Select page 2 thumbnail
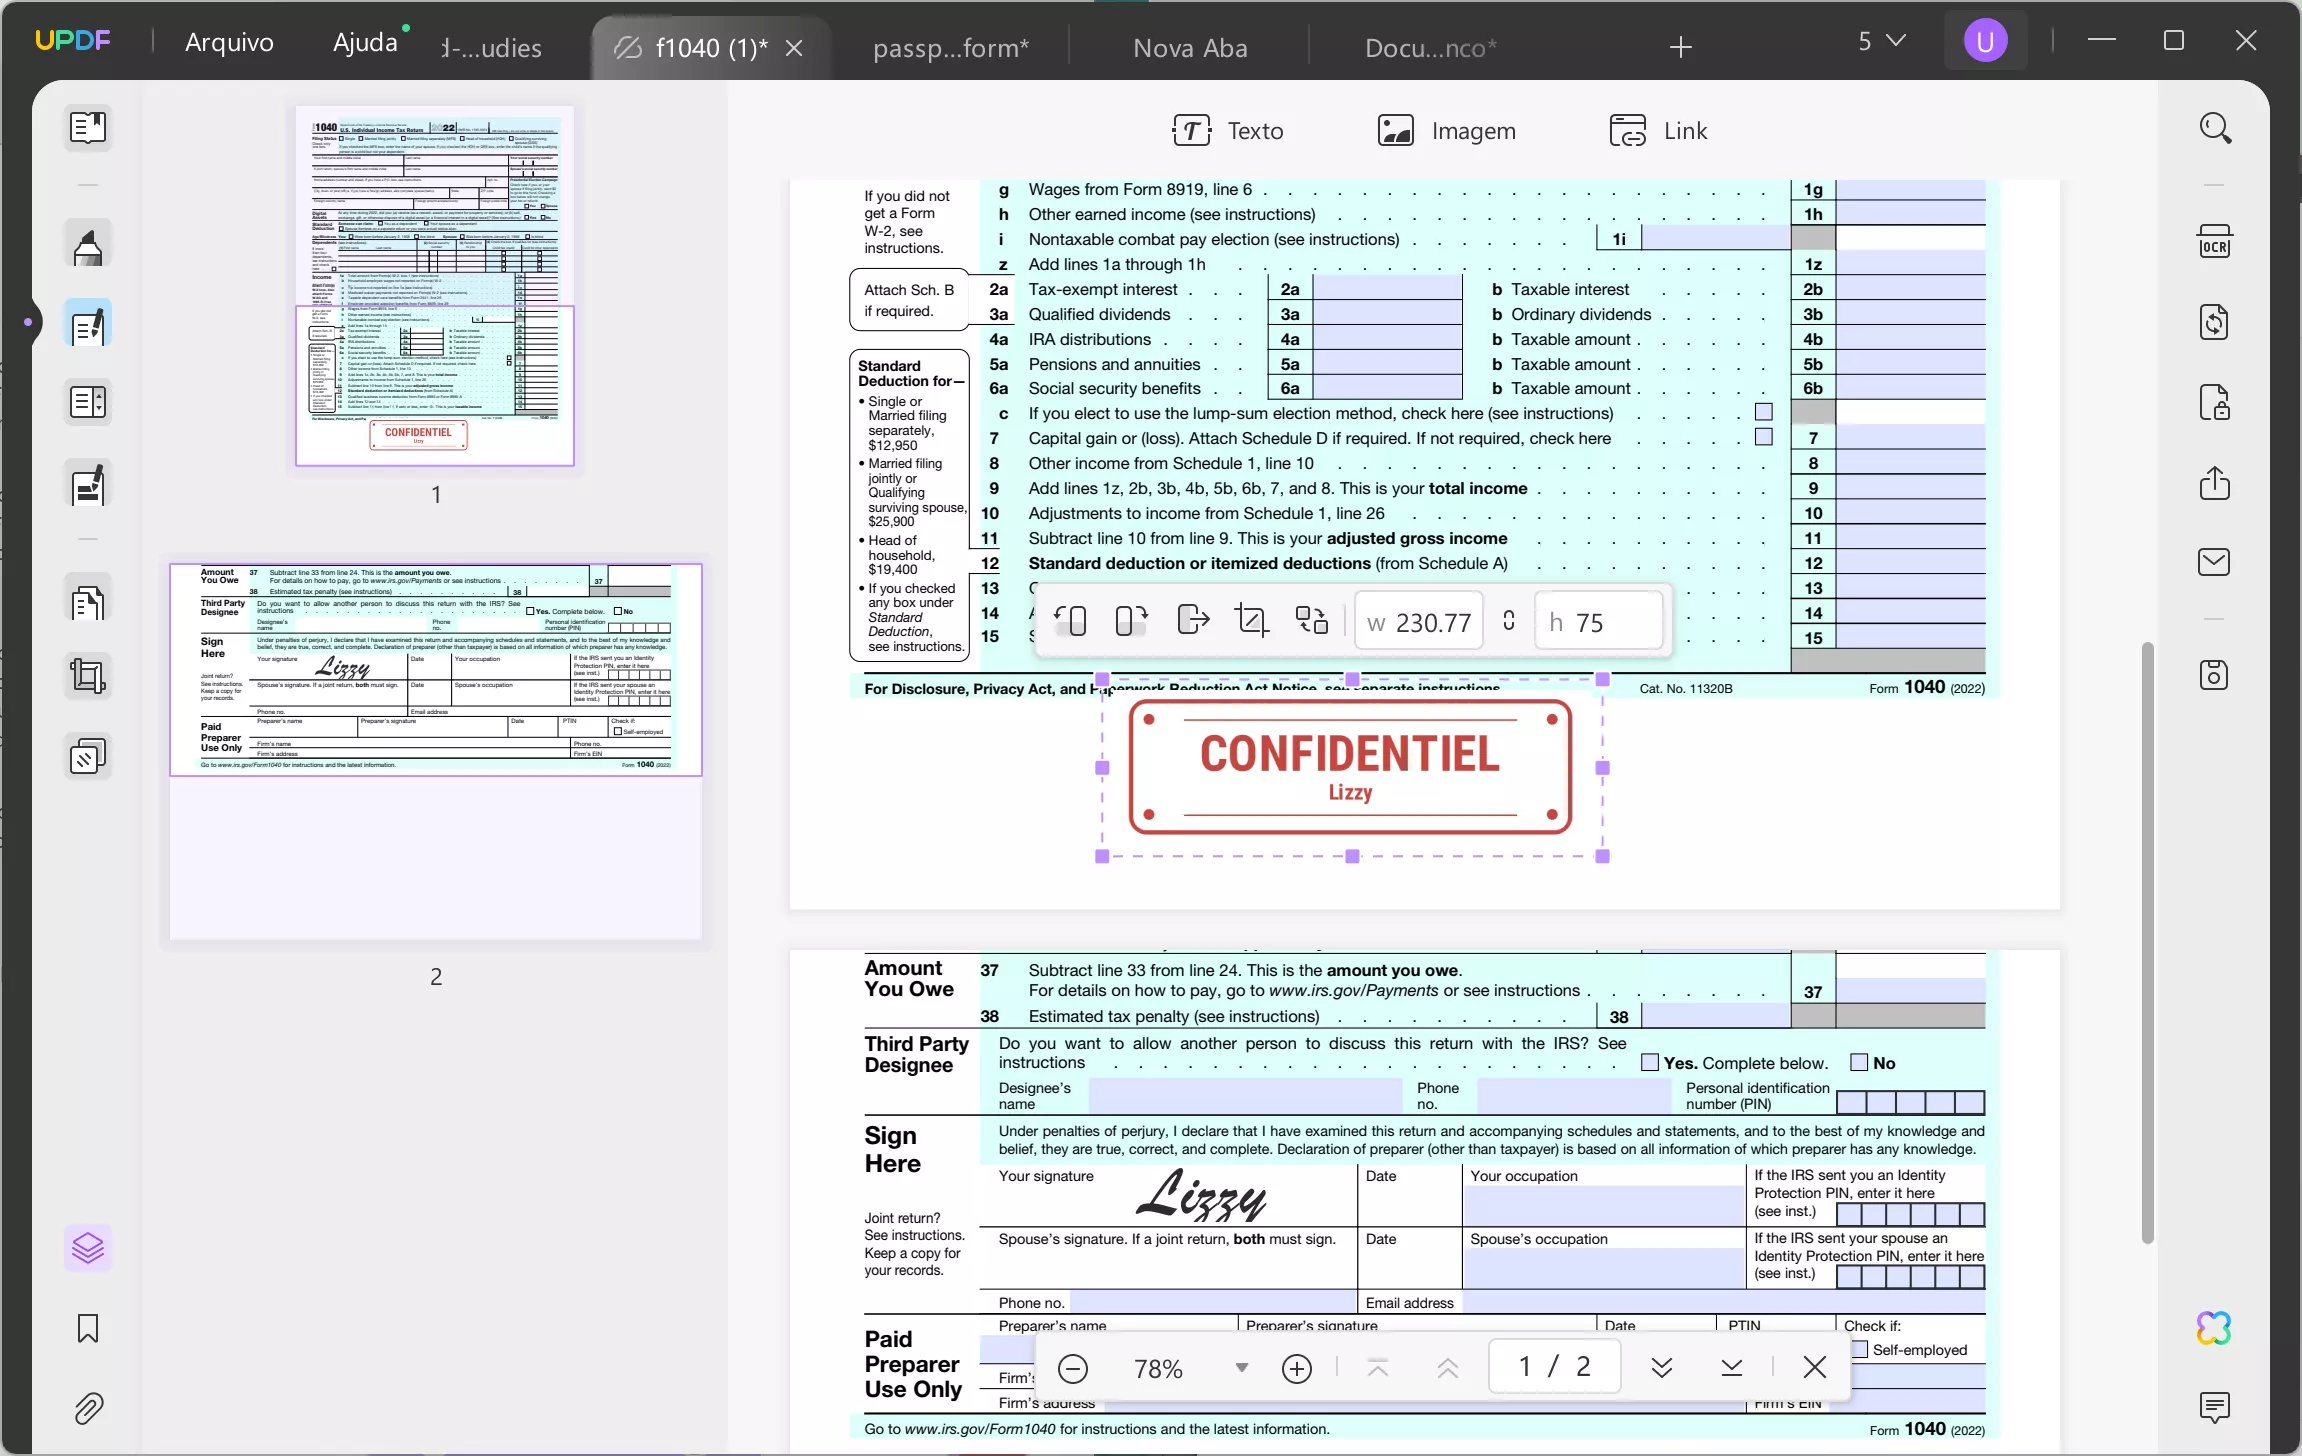The image size is (2302, 1456). click(436, 750)
